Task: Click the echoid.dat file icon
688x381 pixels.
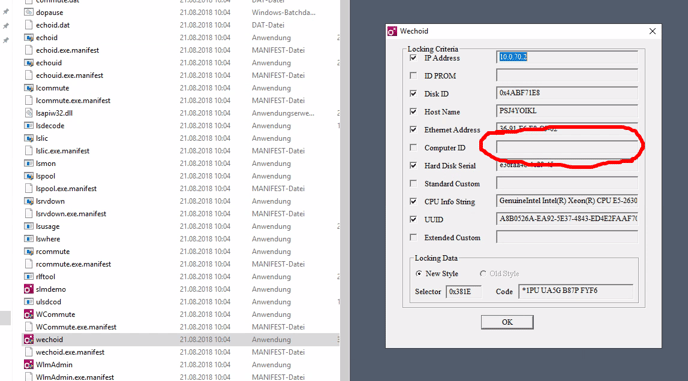Action: pos(29,25)
